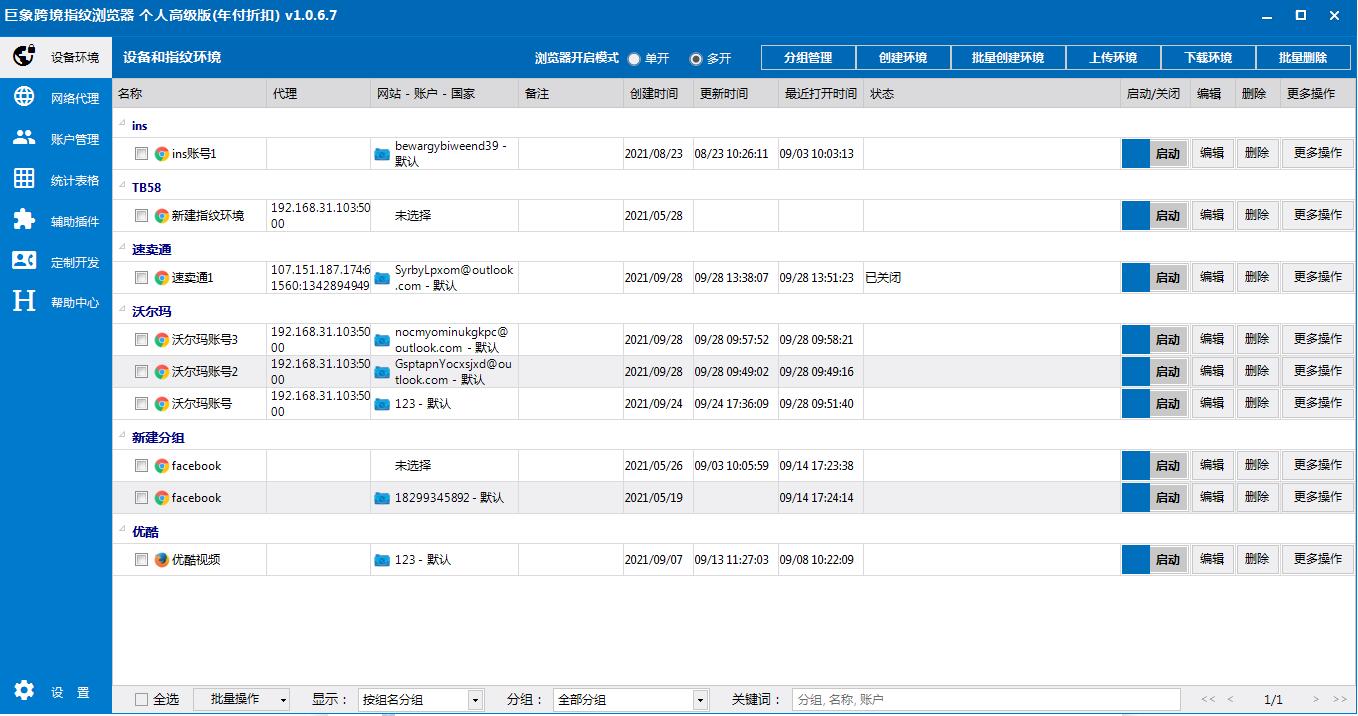
Task: Open the 设备环境 sidebar icon
Action: 24,57
